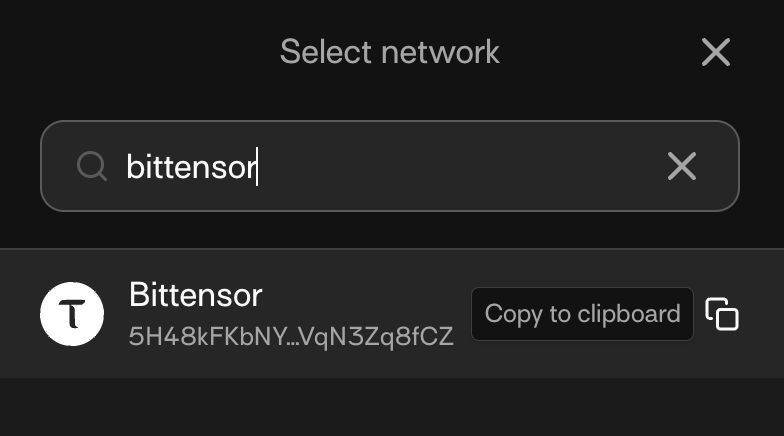Copy the Bittensor address using copy icon
The width and height of the screenshot is (784, 436).
coord(722,314)
